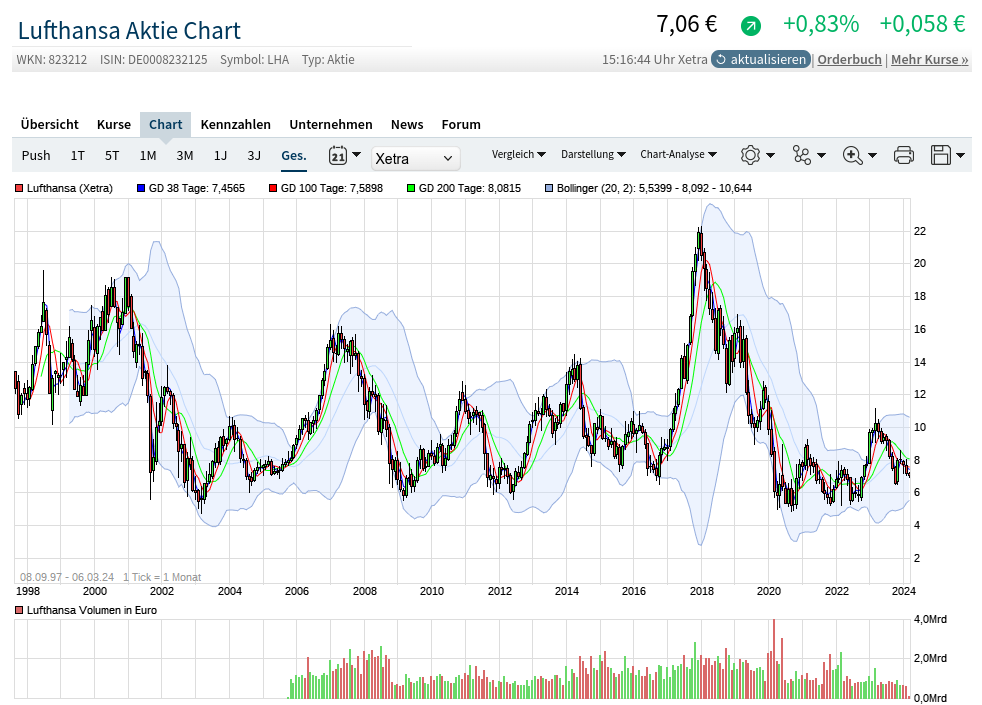Open the Chart-Analyse dropdown menu
The width and height of the screenshot is (982, 705).
(678, 154)
